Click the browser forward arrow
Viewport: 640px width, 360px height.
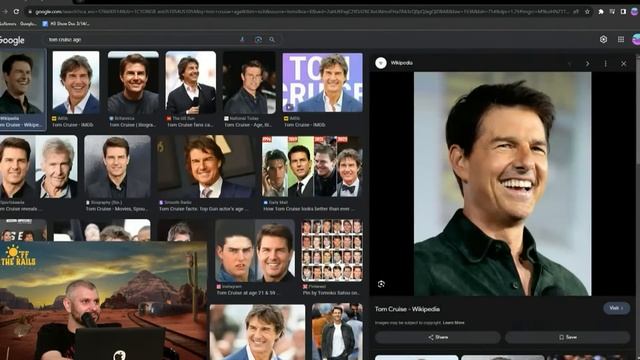[5, 11]
